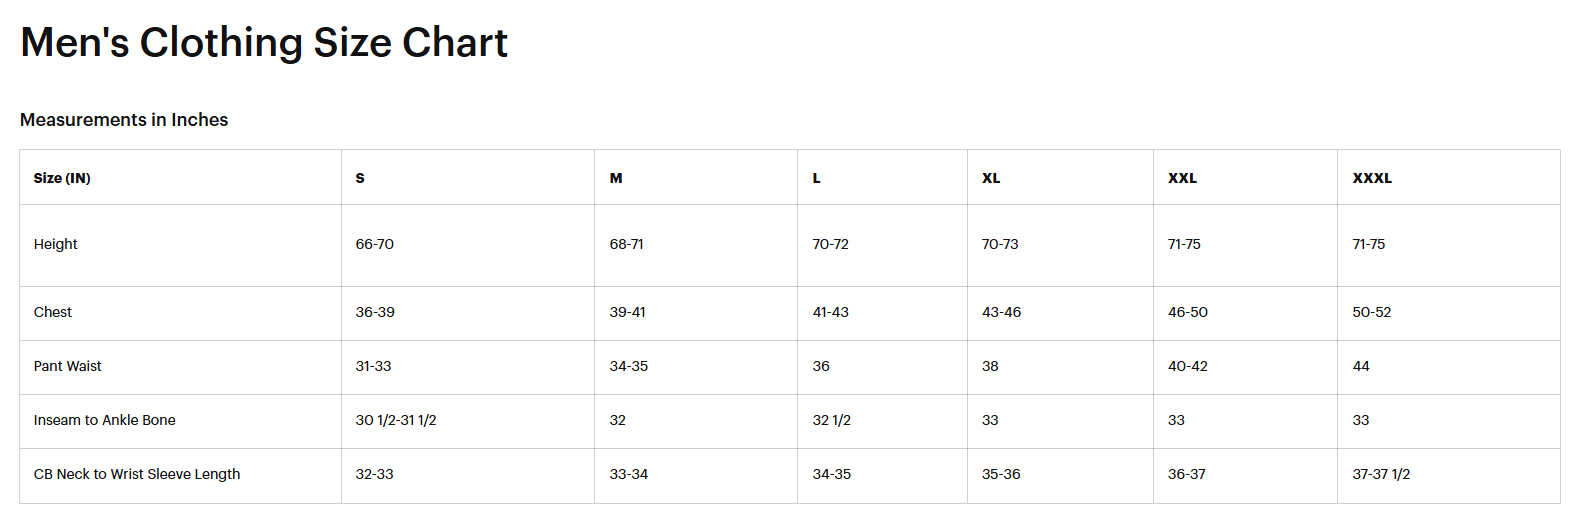Select the 37-37 1/2 sleeve length cell
This screenshot has height=520, width=1594.
click(1381, 474)
